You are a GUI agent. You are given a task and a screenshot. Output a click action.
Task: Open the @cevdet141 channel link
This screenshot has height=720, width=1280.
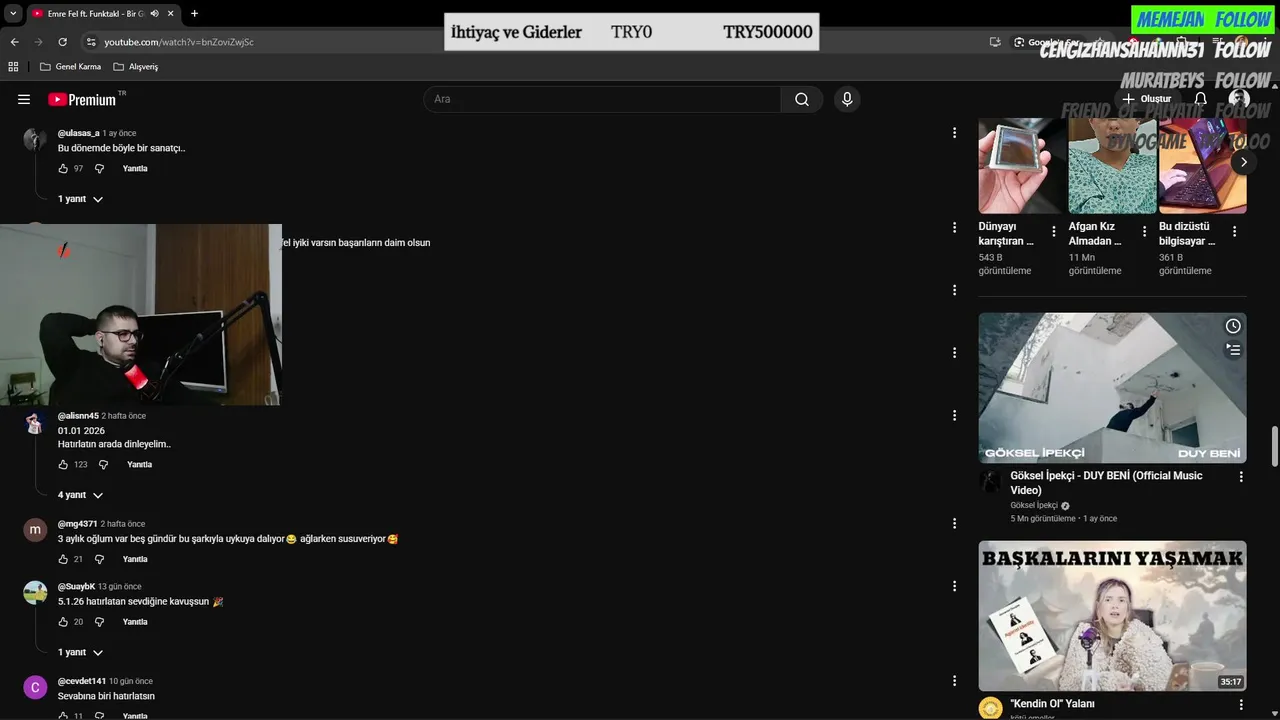point(82,681)
